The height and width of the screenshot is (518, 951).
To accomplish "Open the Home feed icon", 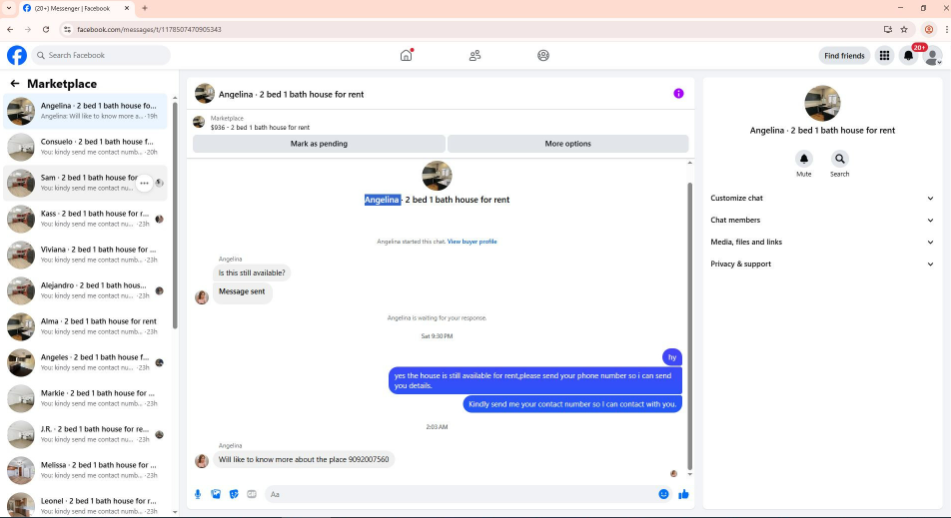I will click(406, 55).
